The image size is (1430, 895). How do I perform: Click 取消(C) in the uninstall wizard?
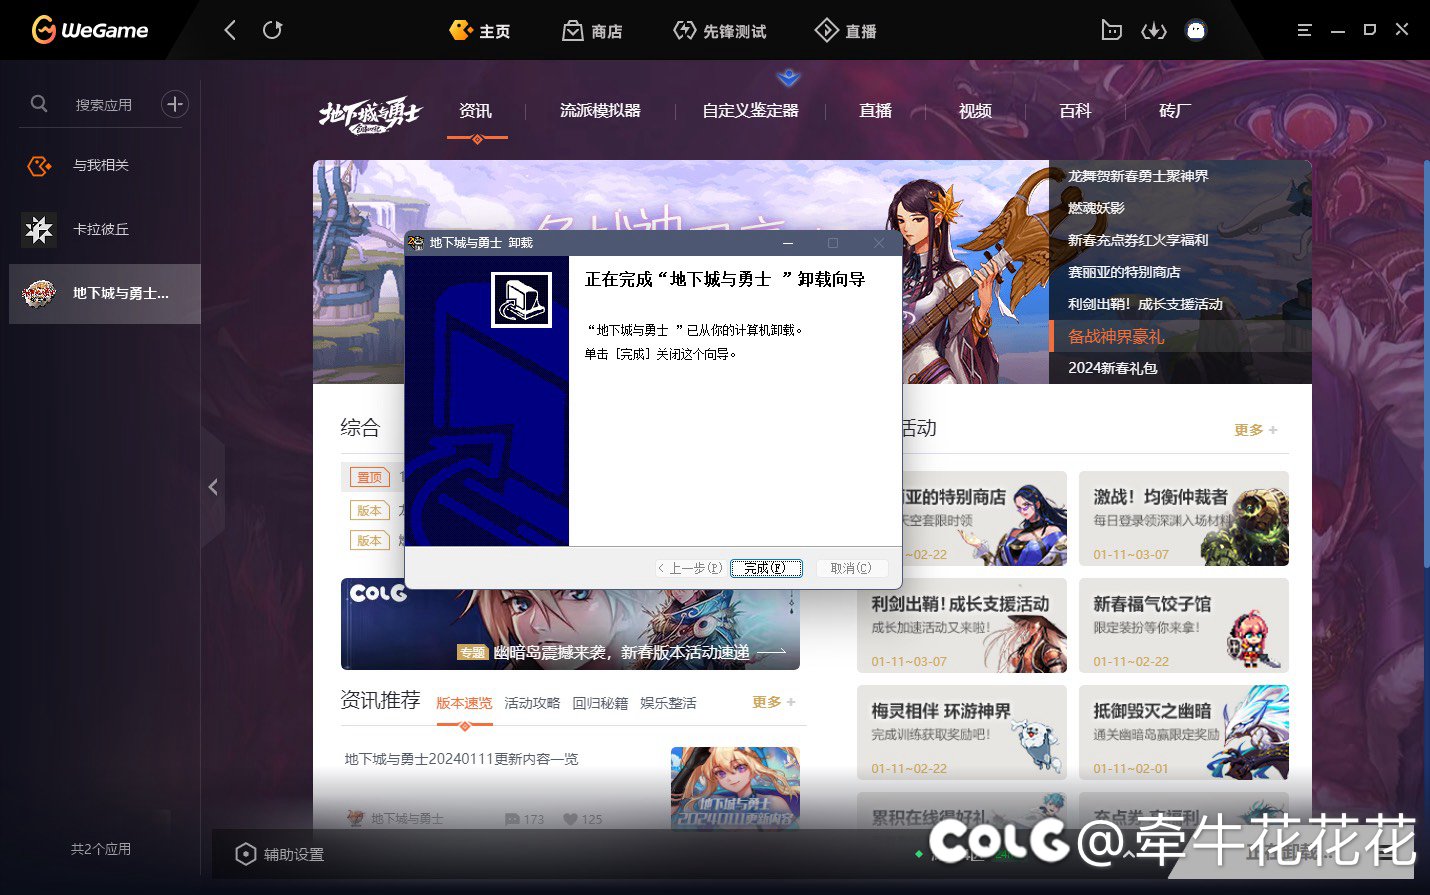[851, 568]
